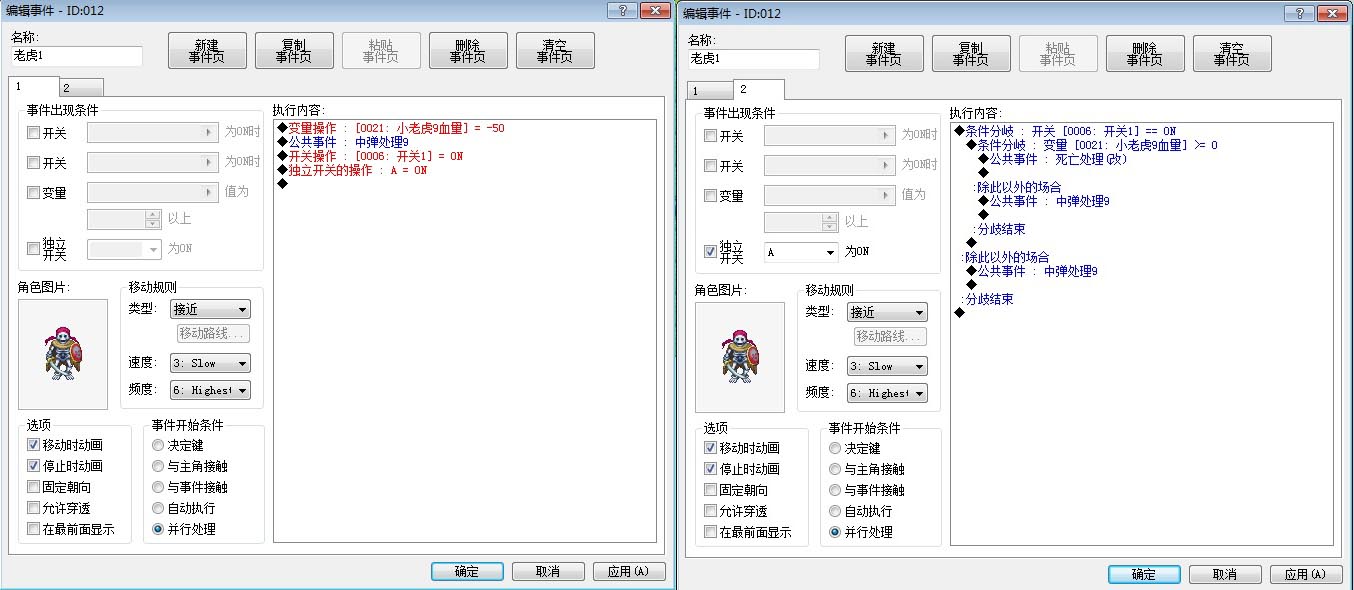
Task: Click 清空事件页 in the page 2 editor
Action: pos(1232,54)
